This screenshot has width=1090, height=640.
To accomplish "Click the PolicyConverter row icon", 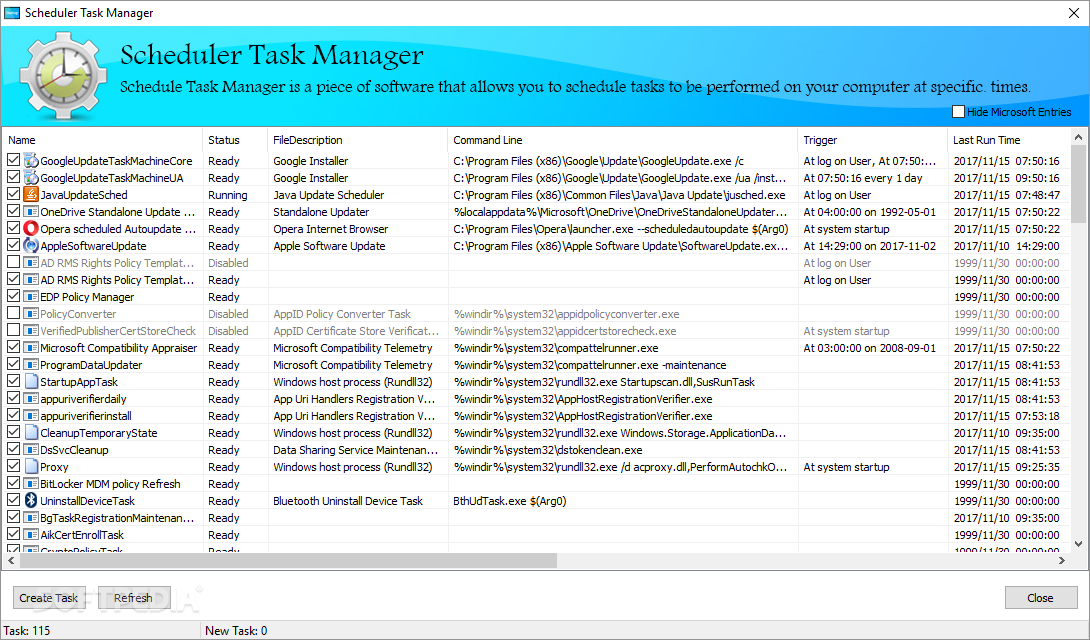I will 31,314.
